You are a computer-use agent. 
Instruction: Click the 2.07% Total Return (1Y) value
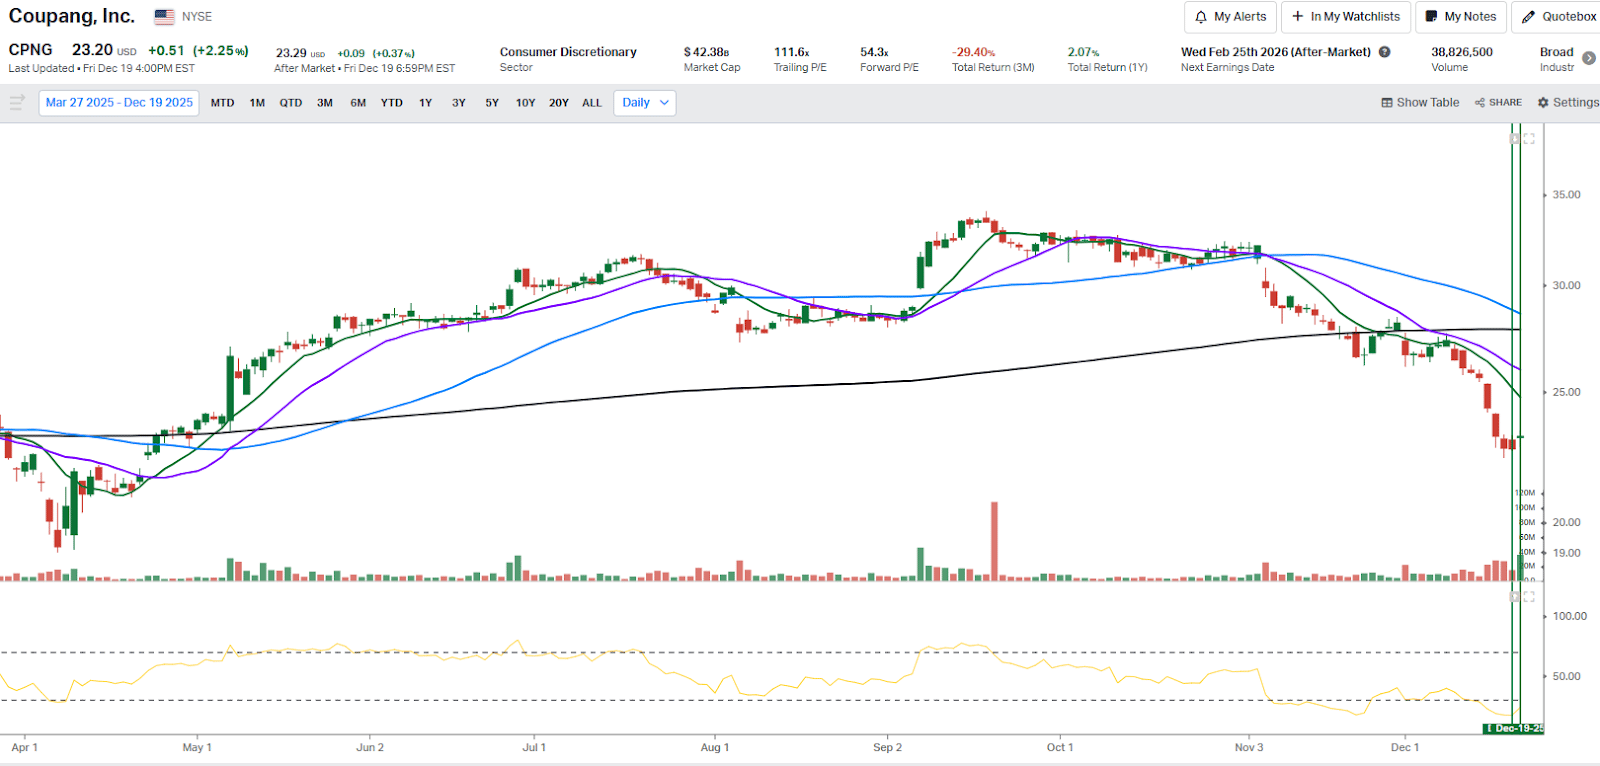click(x=1083, y=52)
